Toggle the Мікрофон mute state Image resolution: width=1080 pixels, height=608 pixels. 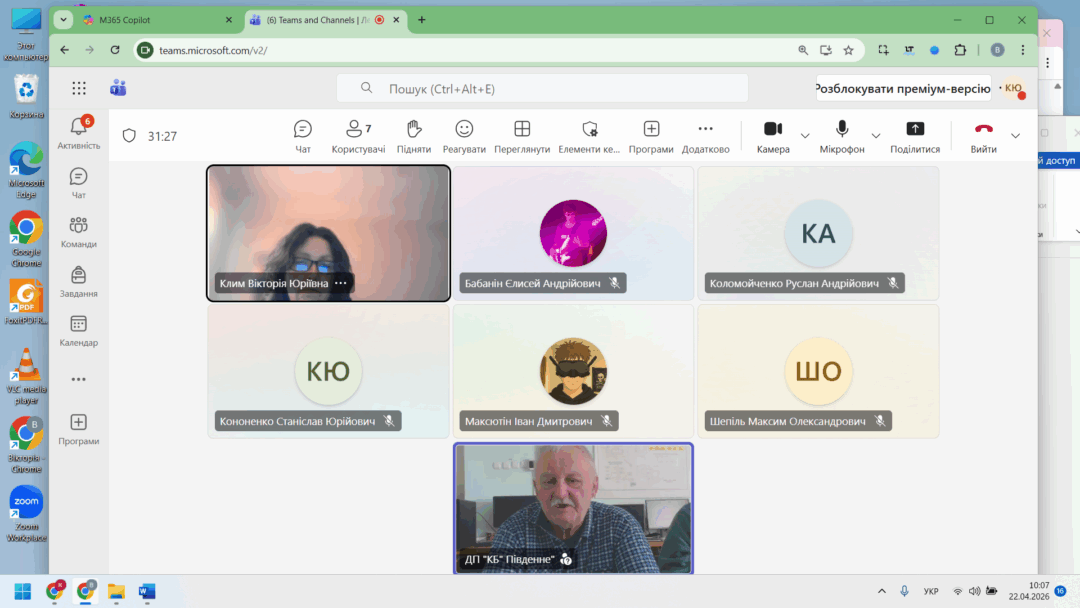pyautogui.click(x=842, y=135)
